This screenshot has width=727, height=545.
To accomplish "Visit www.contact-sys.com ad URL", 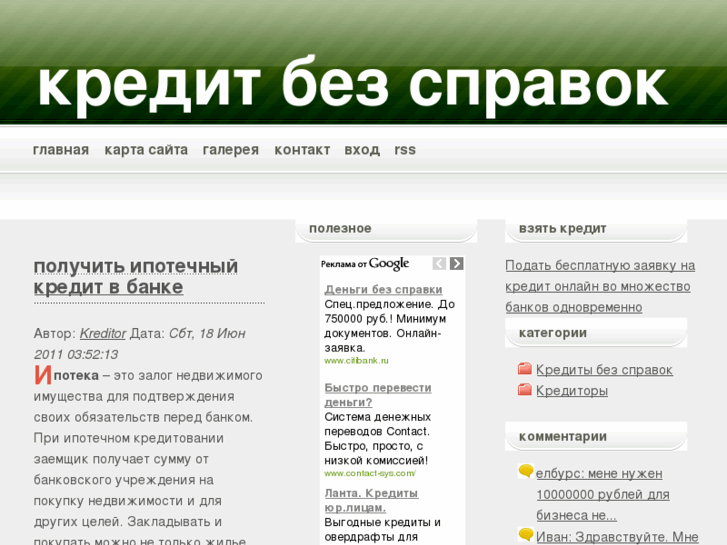I will click(x=370, y=474).
